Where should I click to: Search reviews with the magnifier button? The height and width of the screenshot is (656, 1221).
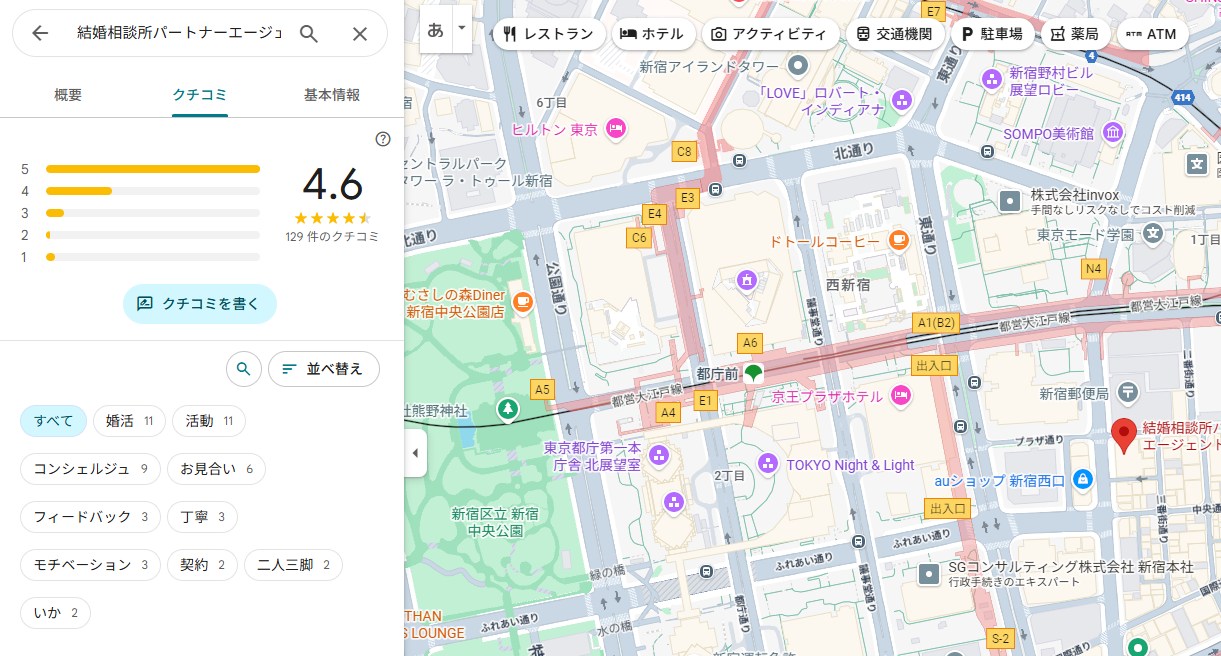[243, 369]
